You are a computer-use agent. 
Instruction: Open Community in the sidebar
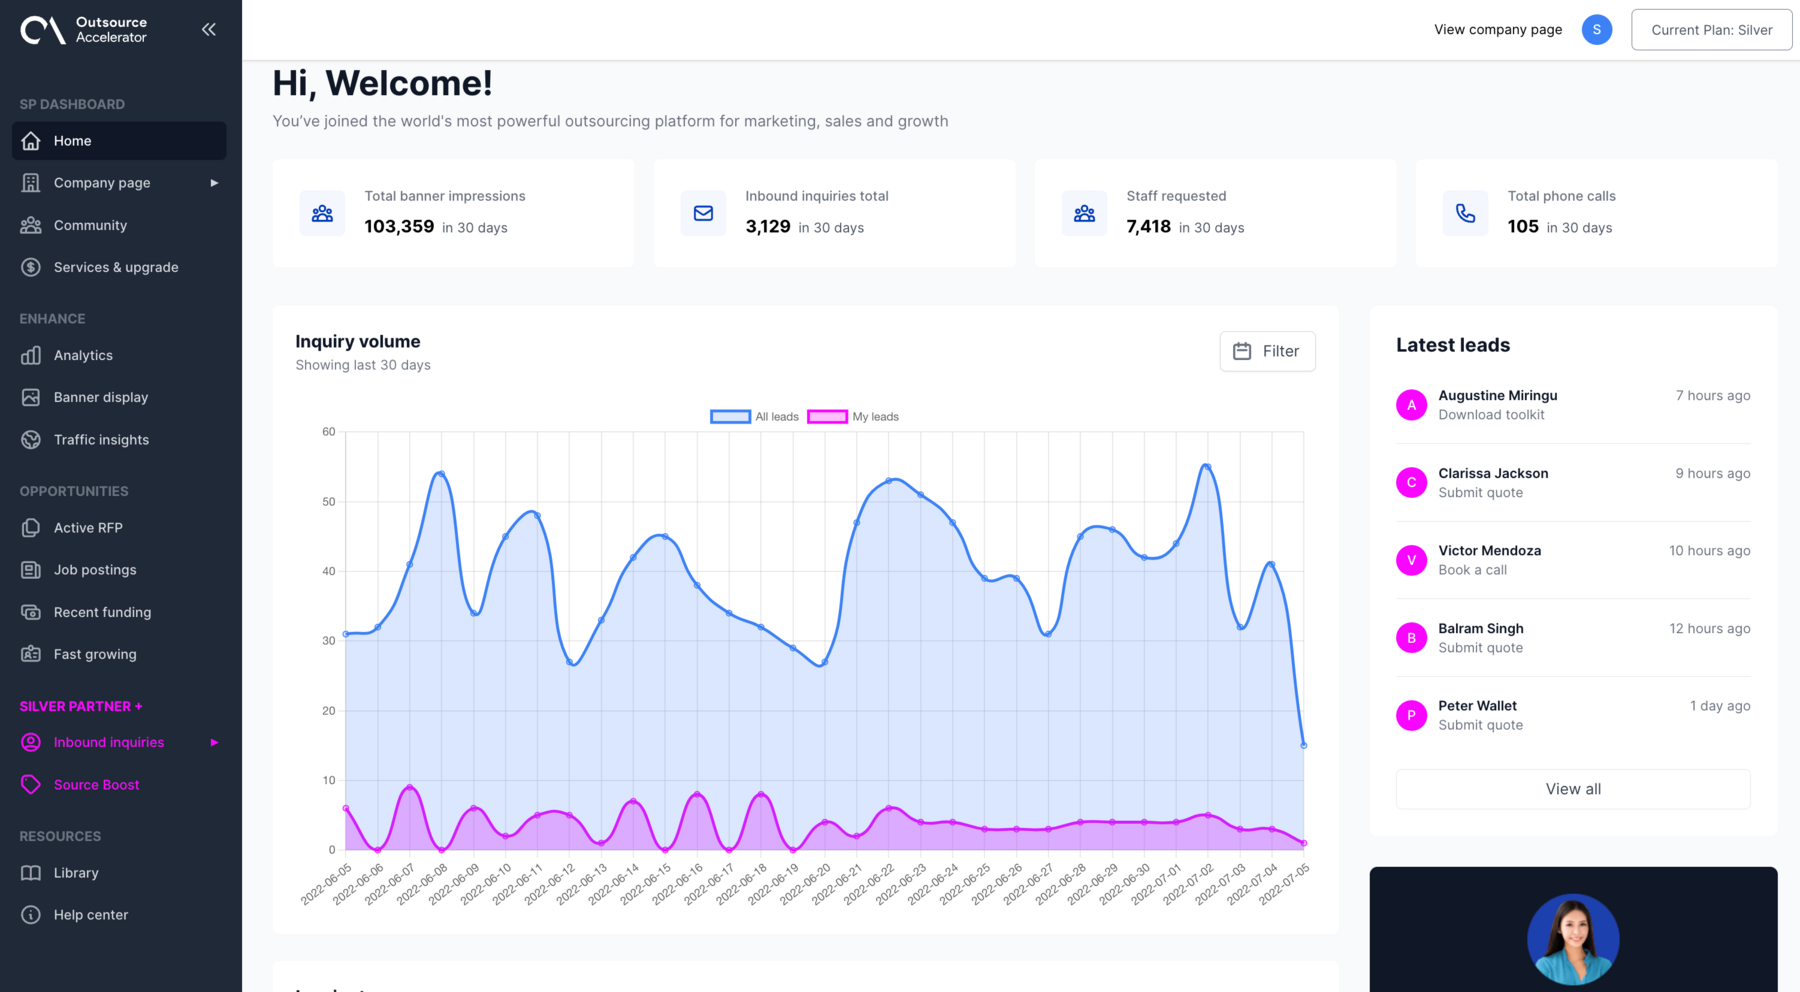tap(90, 225)
